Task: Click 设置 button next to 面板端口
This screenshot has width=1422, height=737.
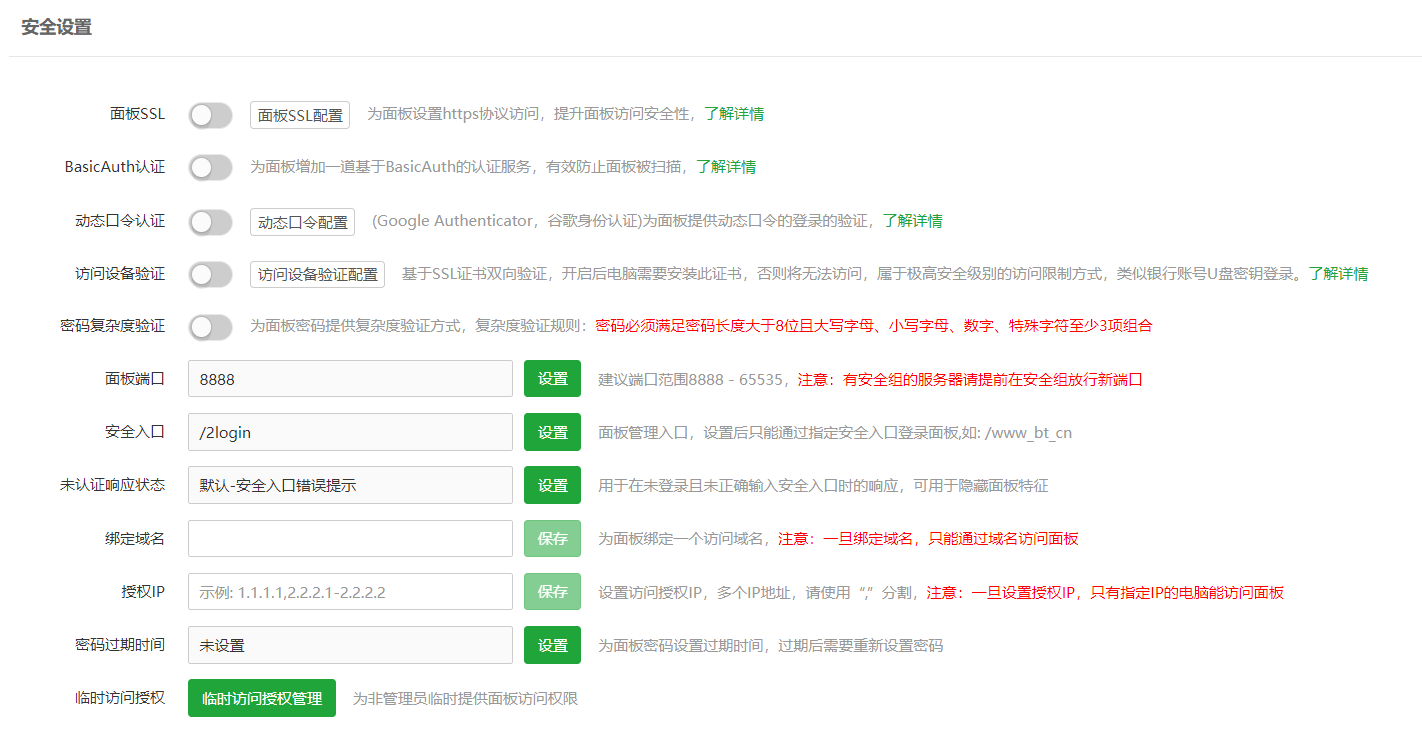Action: click(x=552, y=379)
